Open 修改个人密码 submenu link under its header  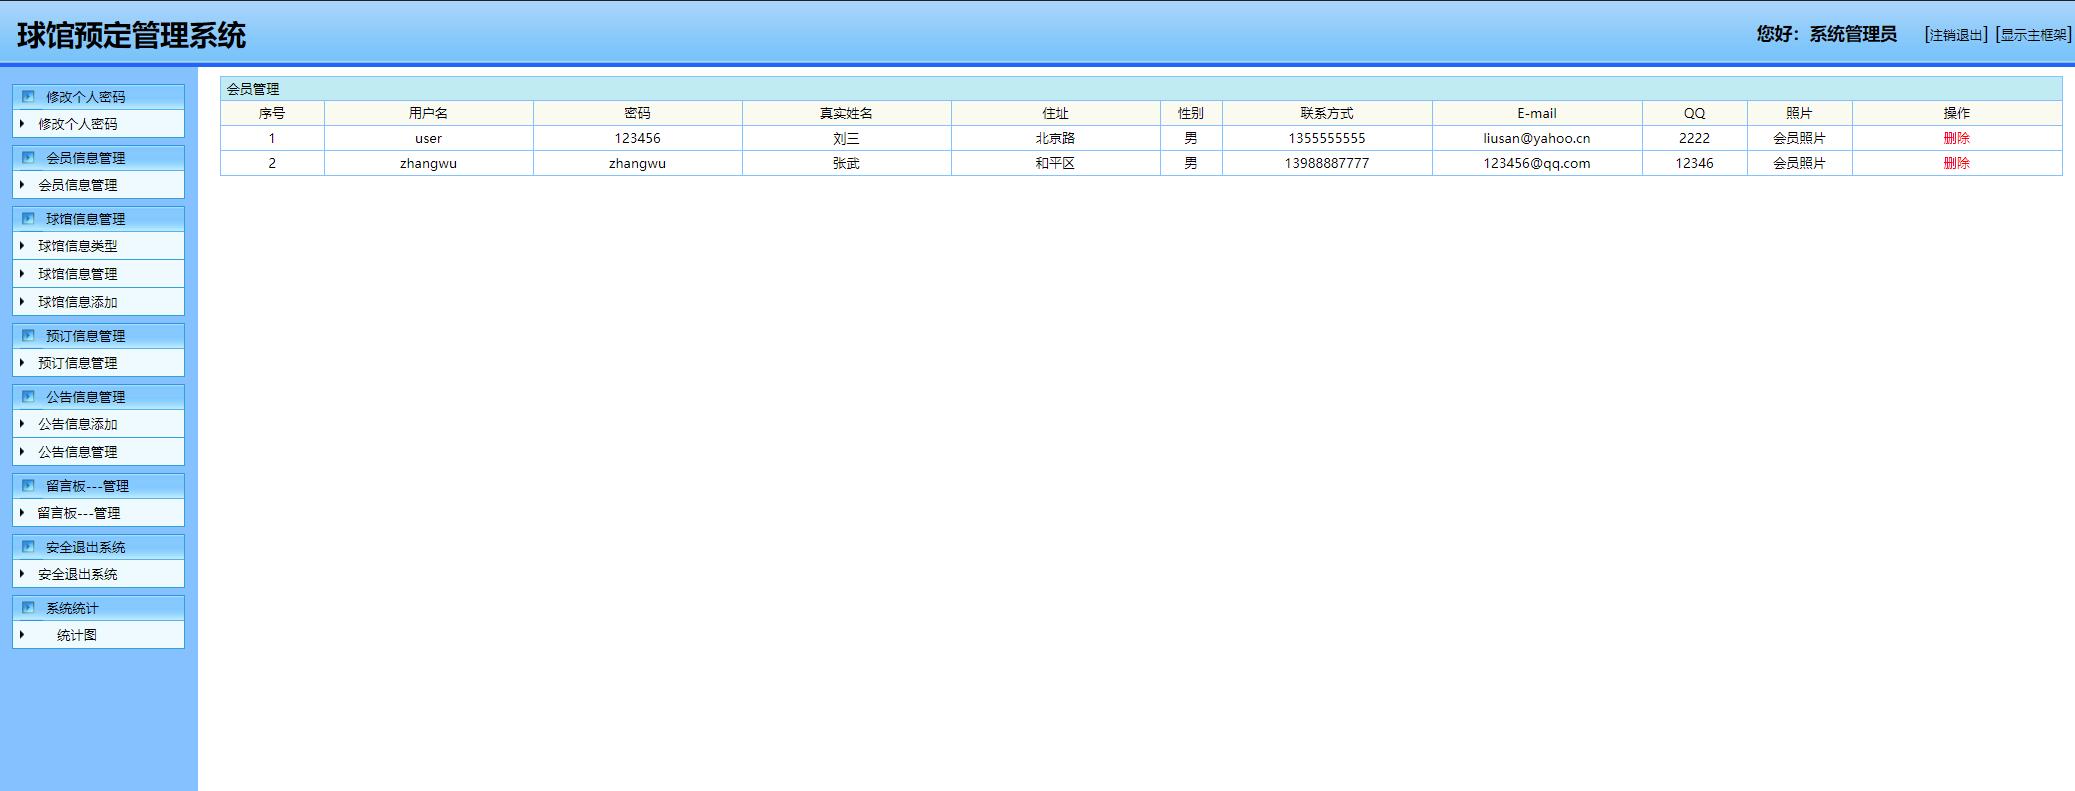78,124
